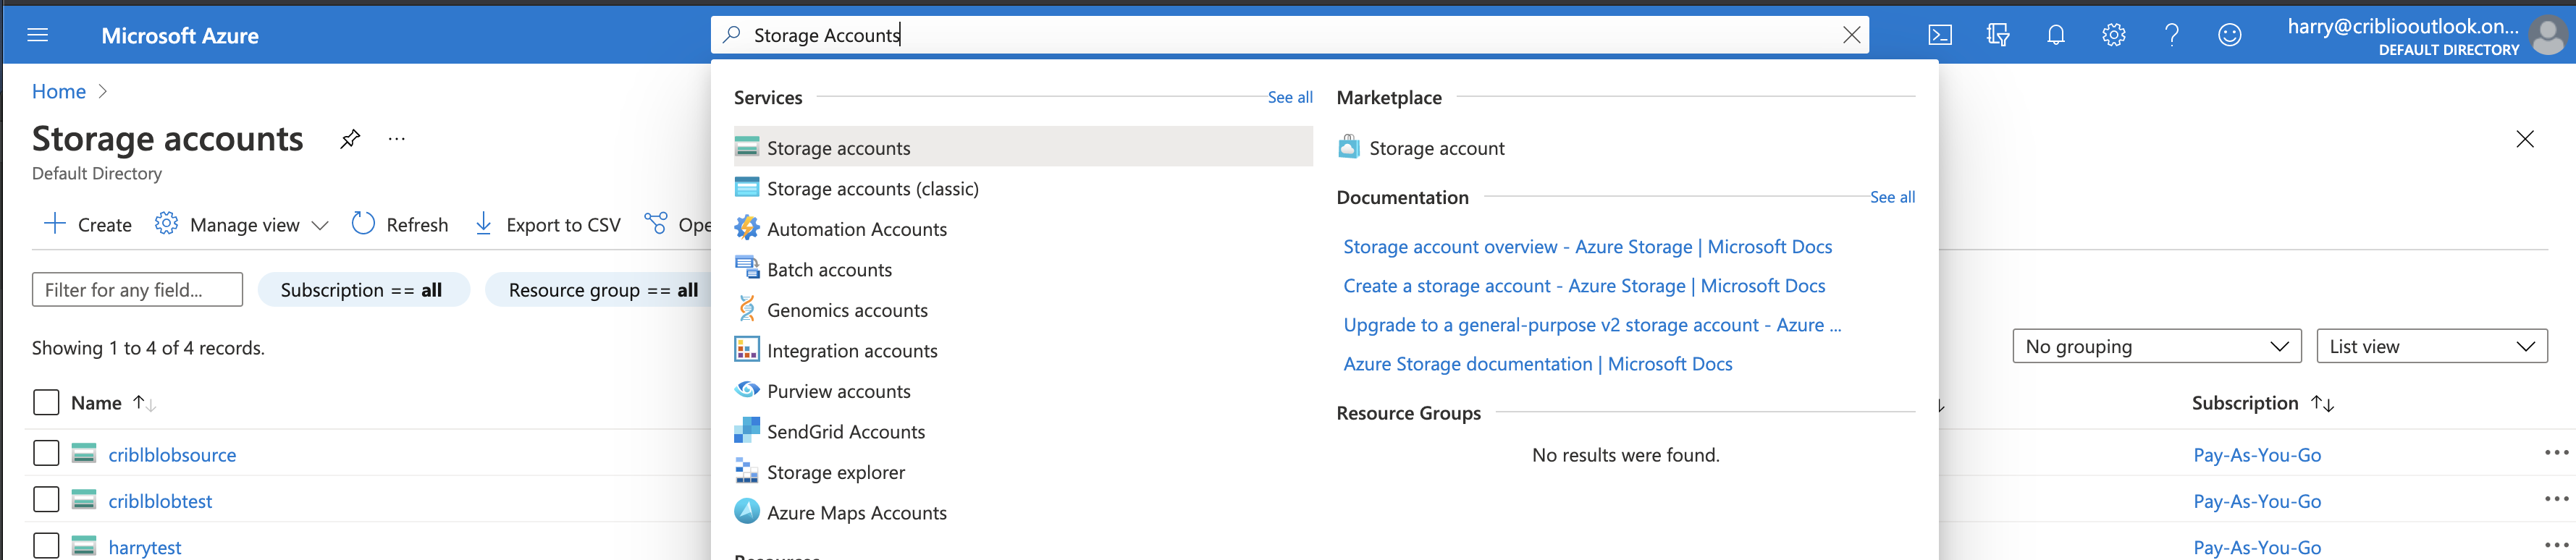Focus the Filter for any field box
Screen dimensions: 2576x560
pos(137,289)
